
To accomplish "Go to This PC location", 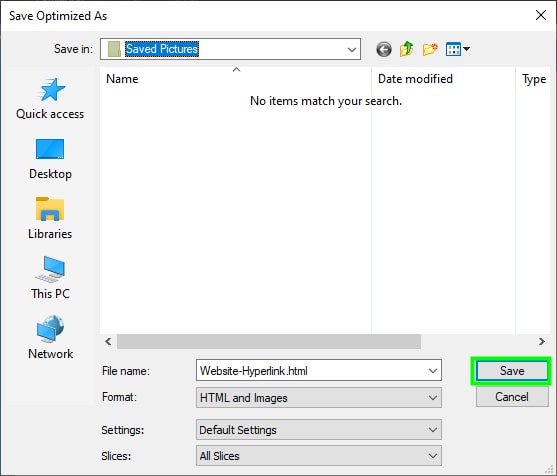I will click(x=50, y=278).
